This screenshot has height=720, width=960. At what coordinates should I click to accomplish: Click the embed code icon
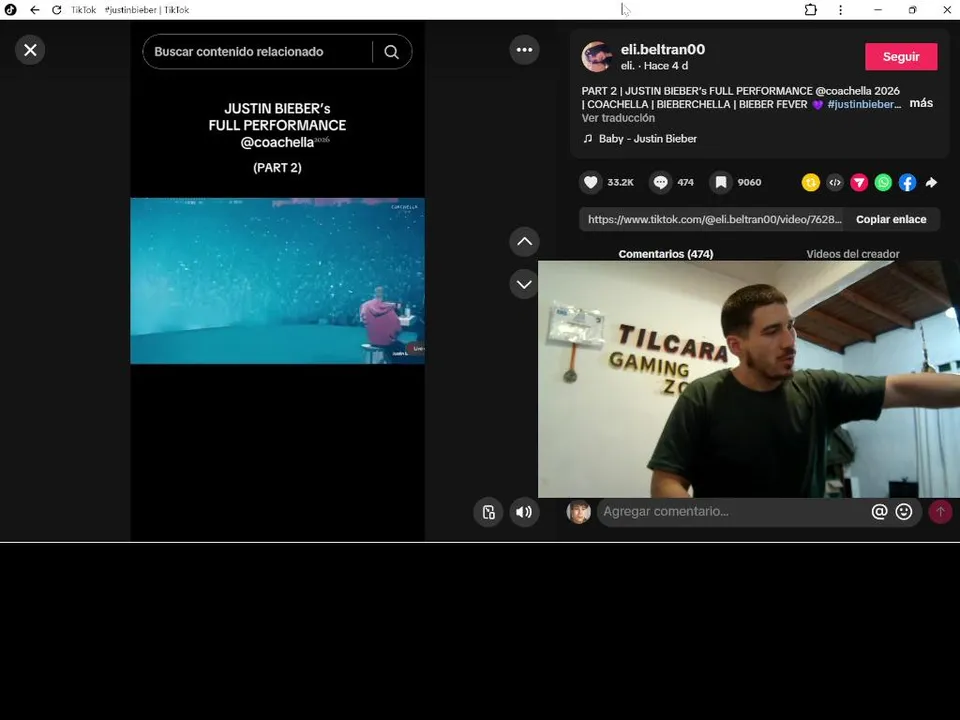coord(835,182)
